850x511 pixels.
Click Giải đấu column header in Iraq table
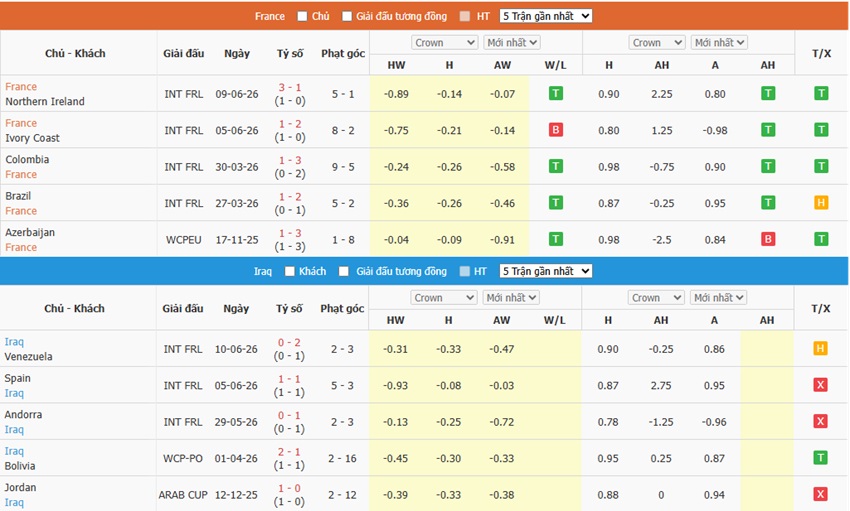coord(183,309)
